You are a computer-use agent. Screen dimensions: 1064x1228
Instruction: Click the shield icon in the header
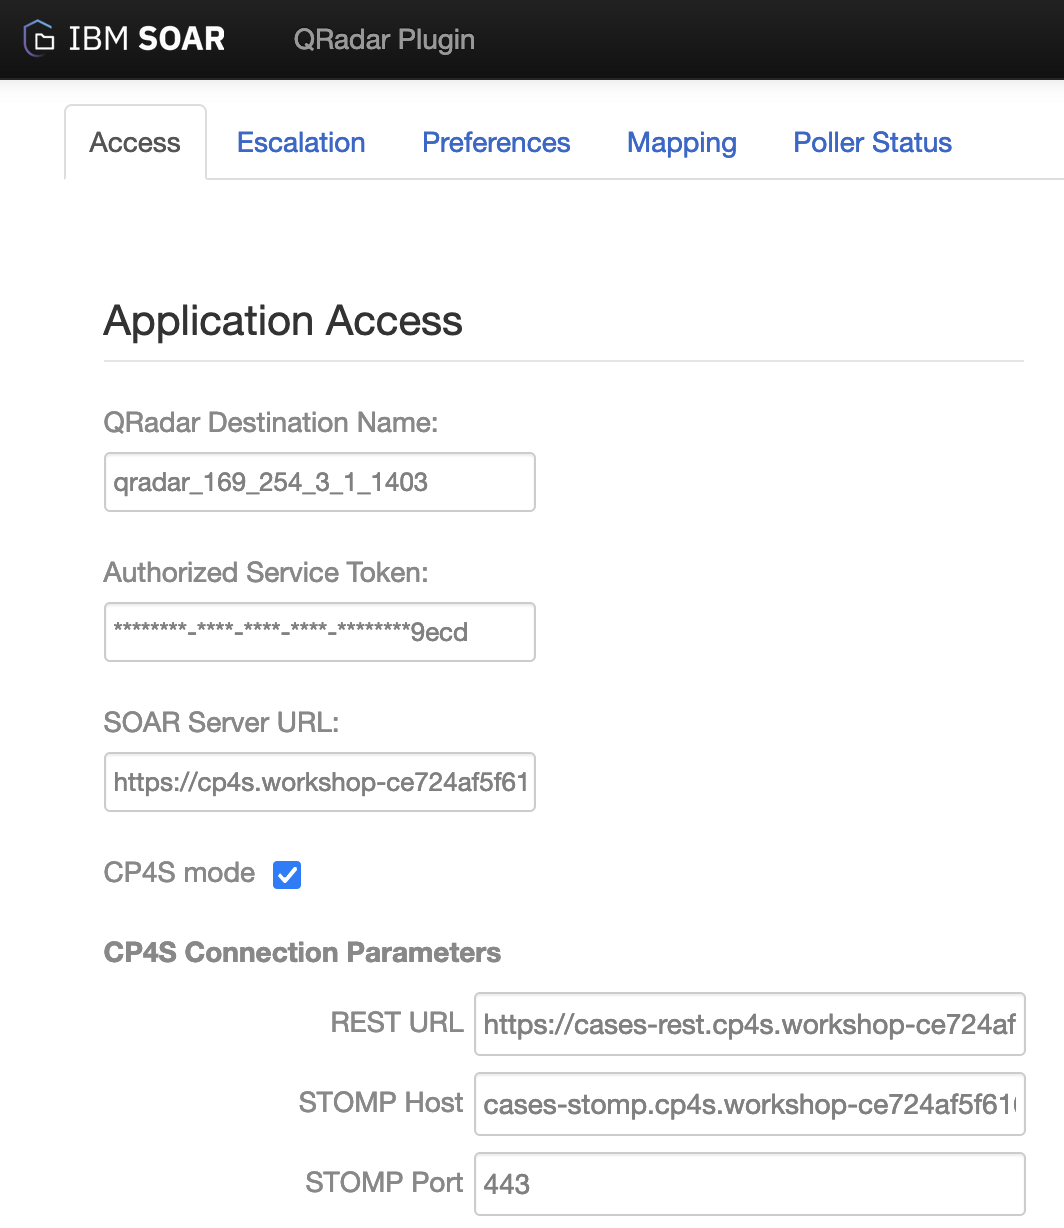tap(40, 38)
